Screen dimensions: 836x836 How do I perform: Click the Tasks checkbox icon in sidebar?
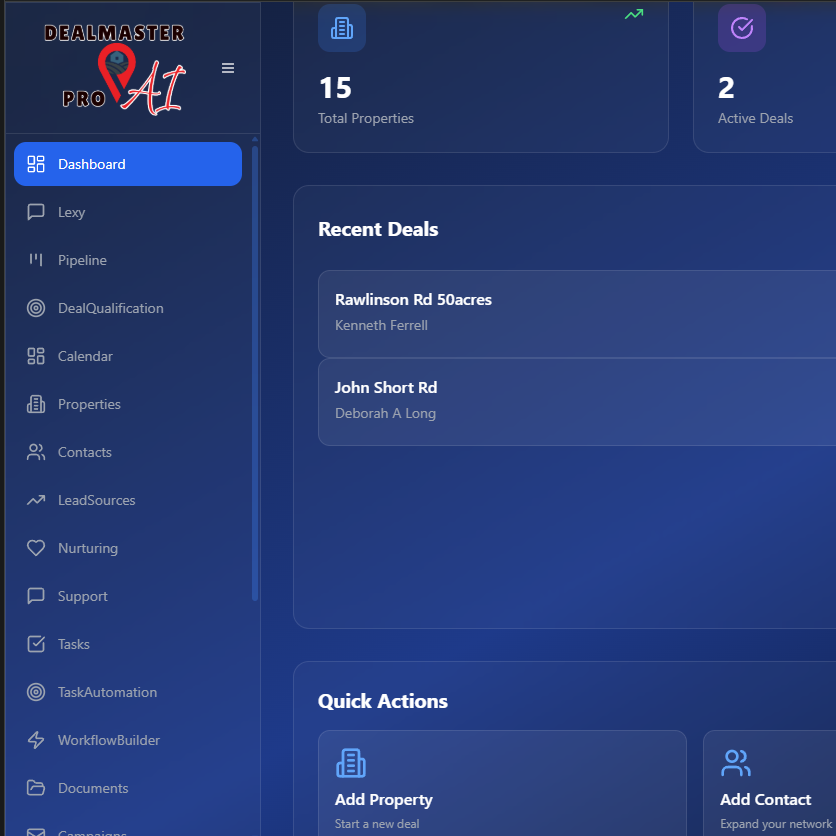[x=36, y=644]
